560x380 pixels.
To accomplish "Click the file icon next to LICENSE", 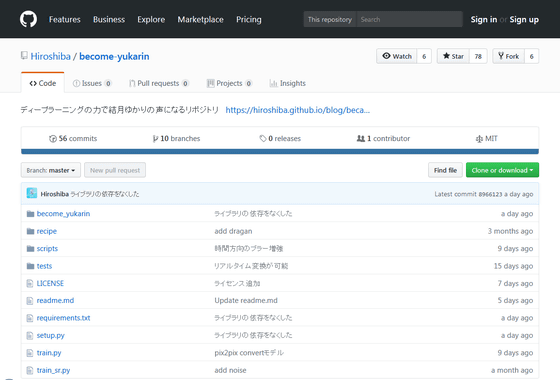I will point(30,284).
